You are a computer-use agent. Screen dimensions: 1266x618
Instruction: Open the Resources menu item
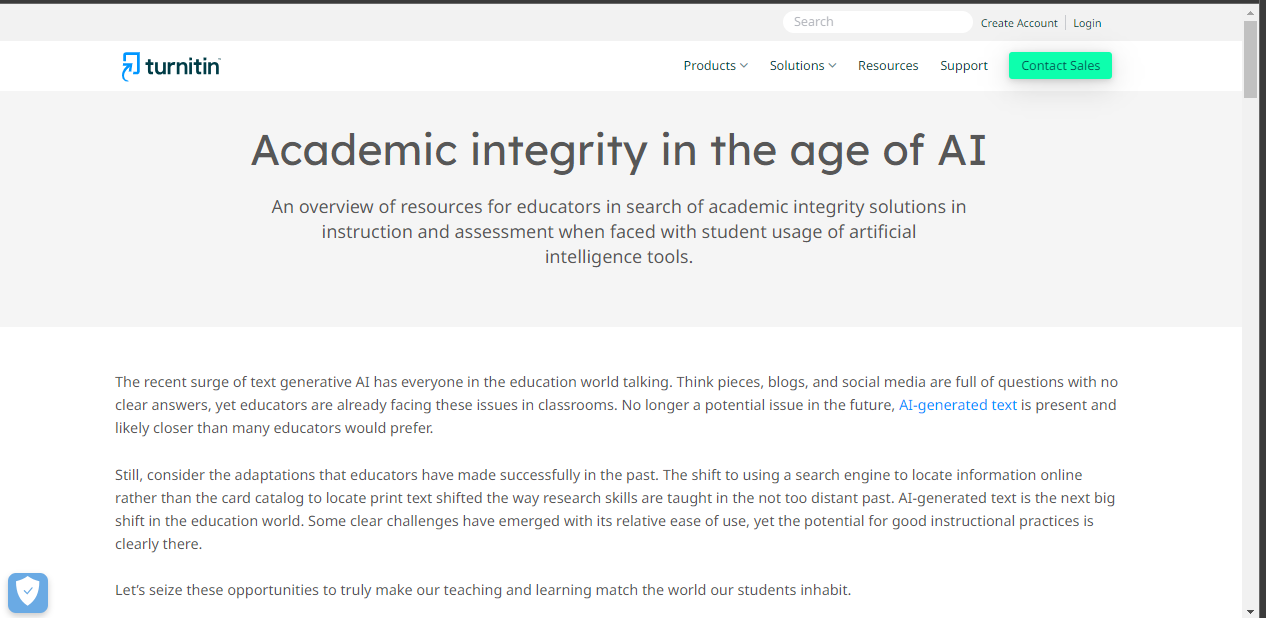pyautogui.click(x=888, y=66)
